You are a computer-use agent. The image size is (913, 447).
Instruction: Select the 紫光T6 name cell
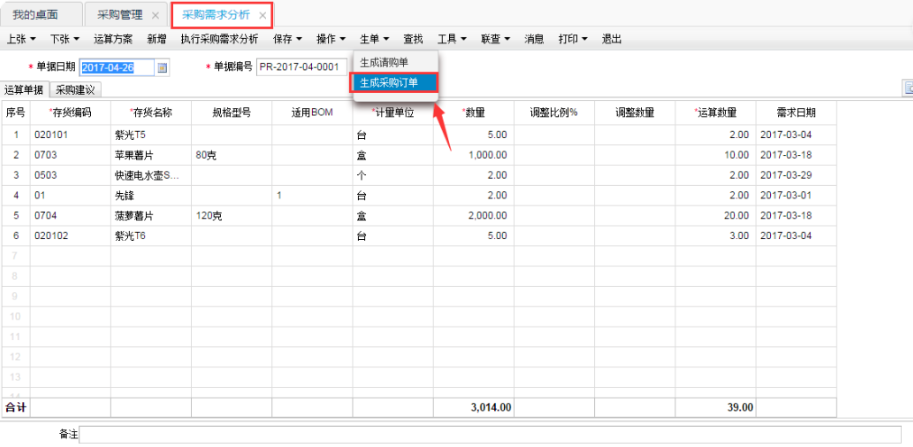tap(151, 236)
